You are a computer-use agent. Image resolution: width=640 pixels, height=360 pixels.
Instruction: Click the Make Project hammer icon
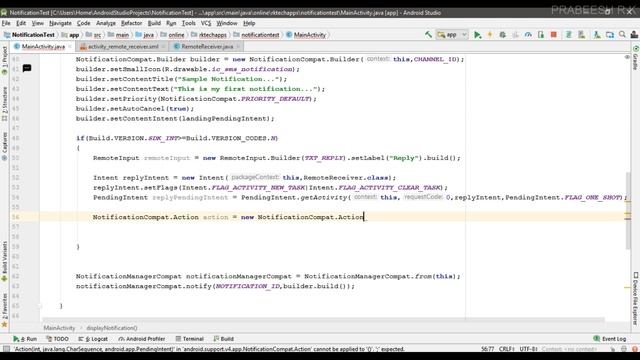[428, 35]
